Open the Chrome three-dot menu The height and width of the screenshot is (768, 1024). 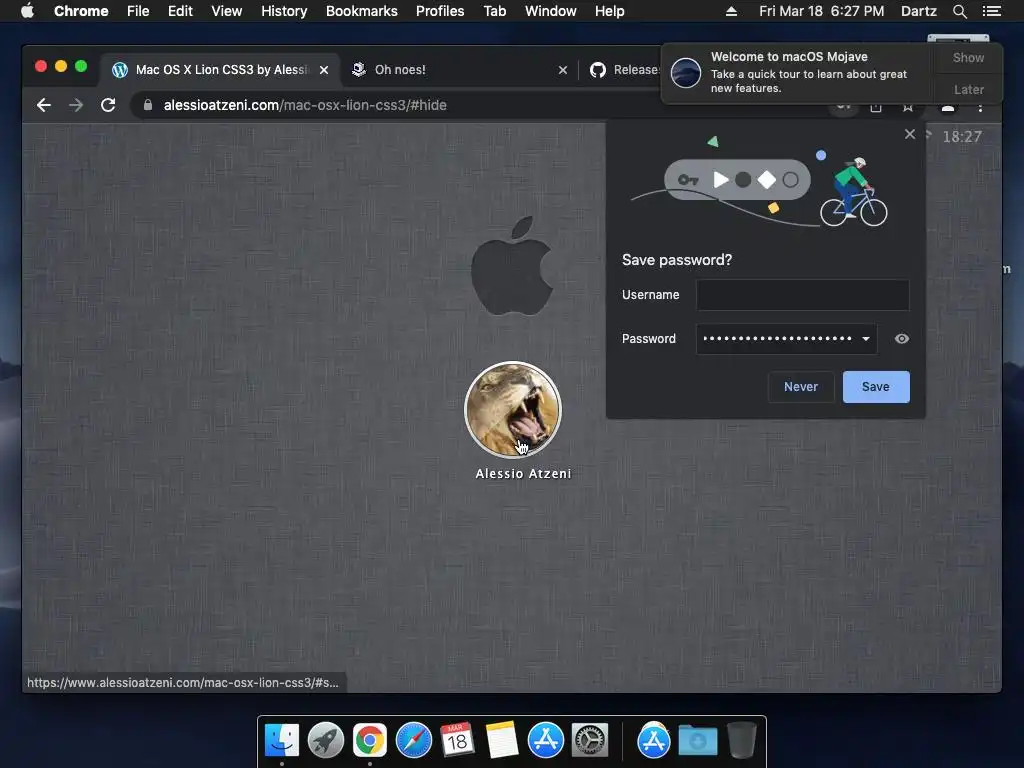click(x=980, y=107)
